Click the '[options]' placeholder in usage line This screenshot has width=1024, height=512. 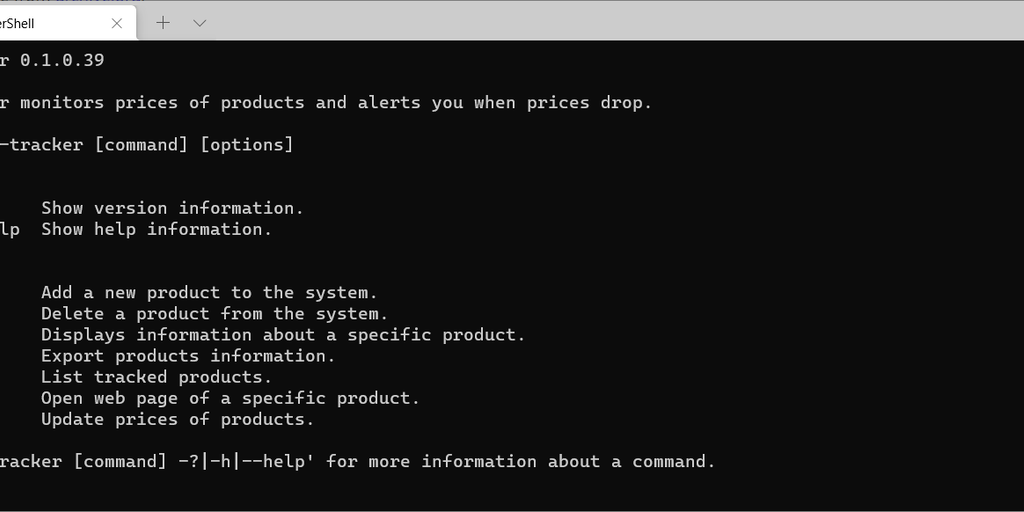click(x=247, y=145)
